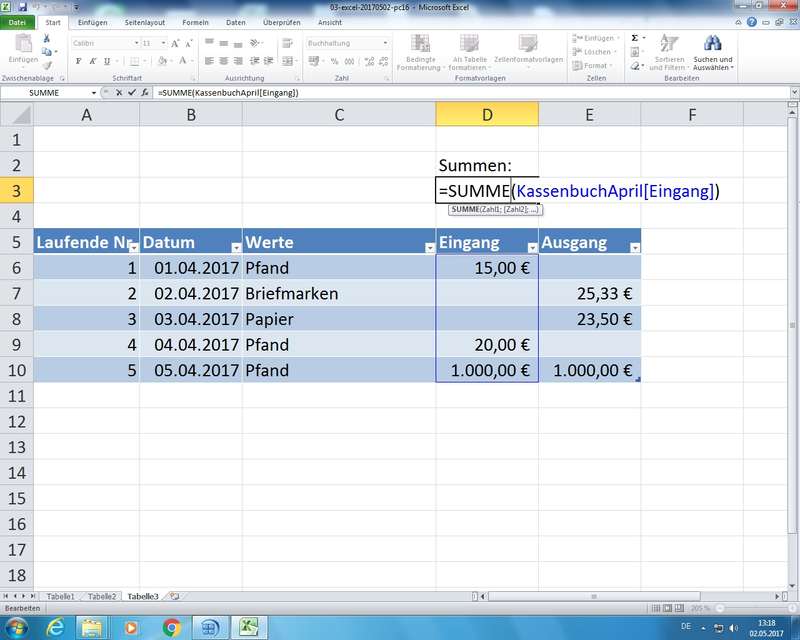The image size is (800, 640).
Task: Switch to normal view in status bar
Action: click(x=656, y=608)
